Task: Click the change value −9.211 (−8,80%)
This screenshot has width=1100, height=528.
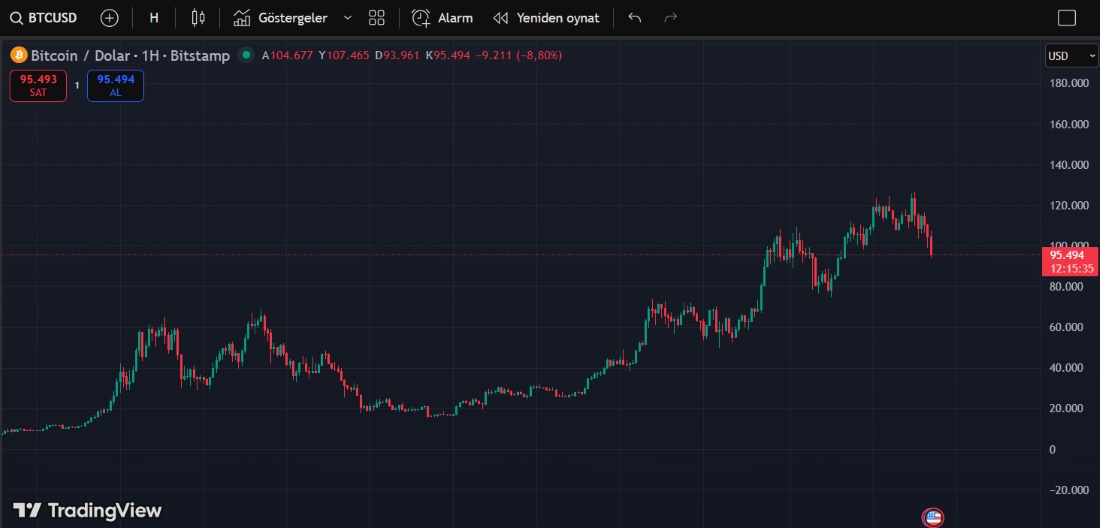Action: tap(519, 55)
